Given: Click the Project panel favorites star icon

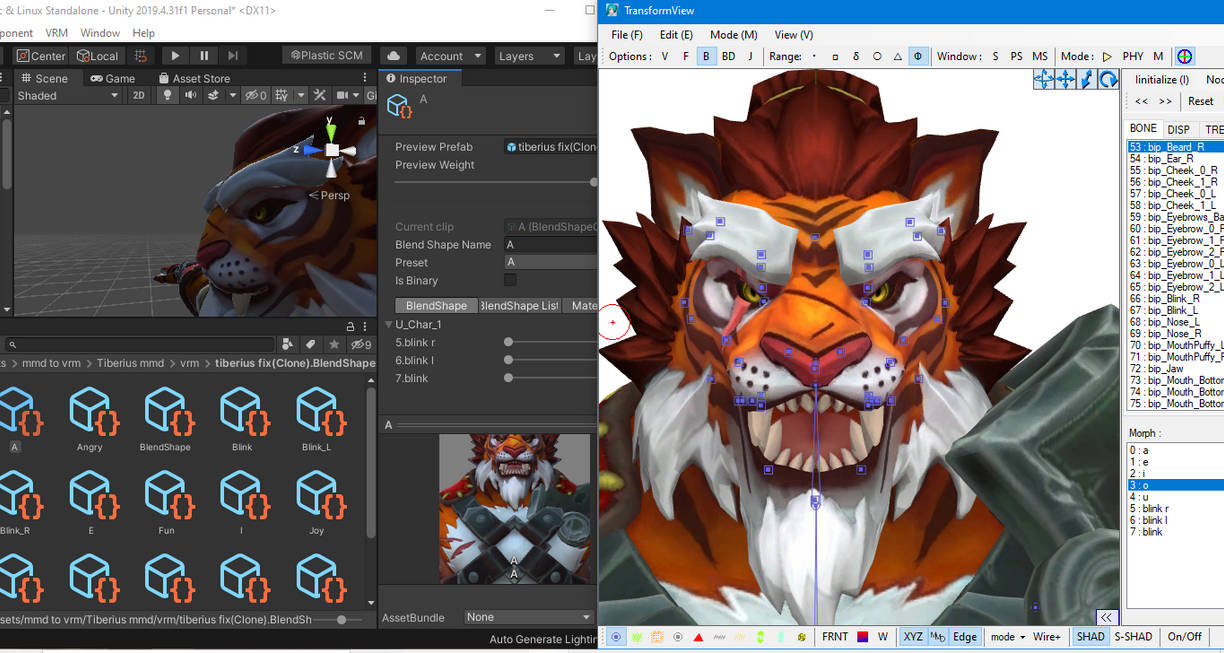Looking at the screenshot, I should [x=334, y=344].
